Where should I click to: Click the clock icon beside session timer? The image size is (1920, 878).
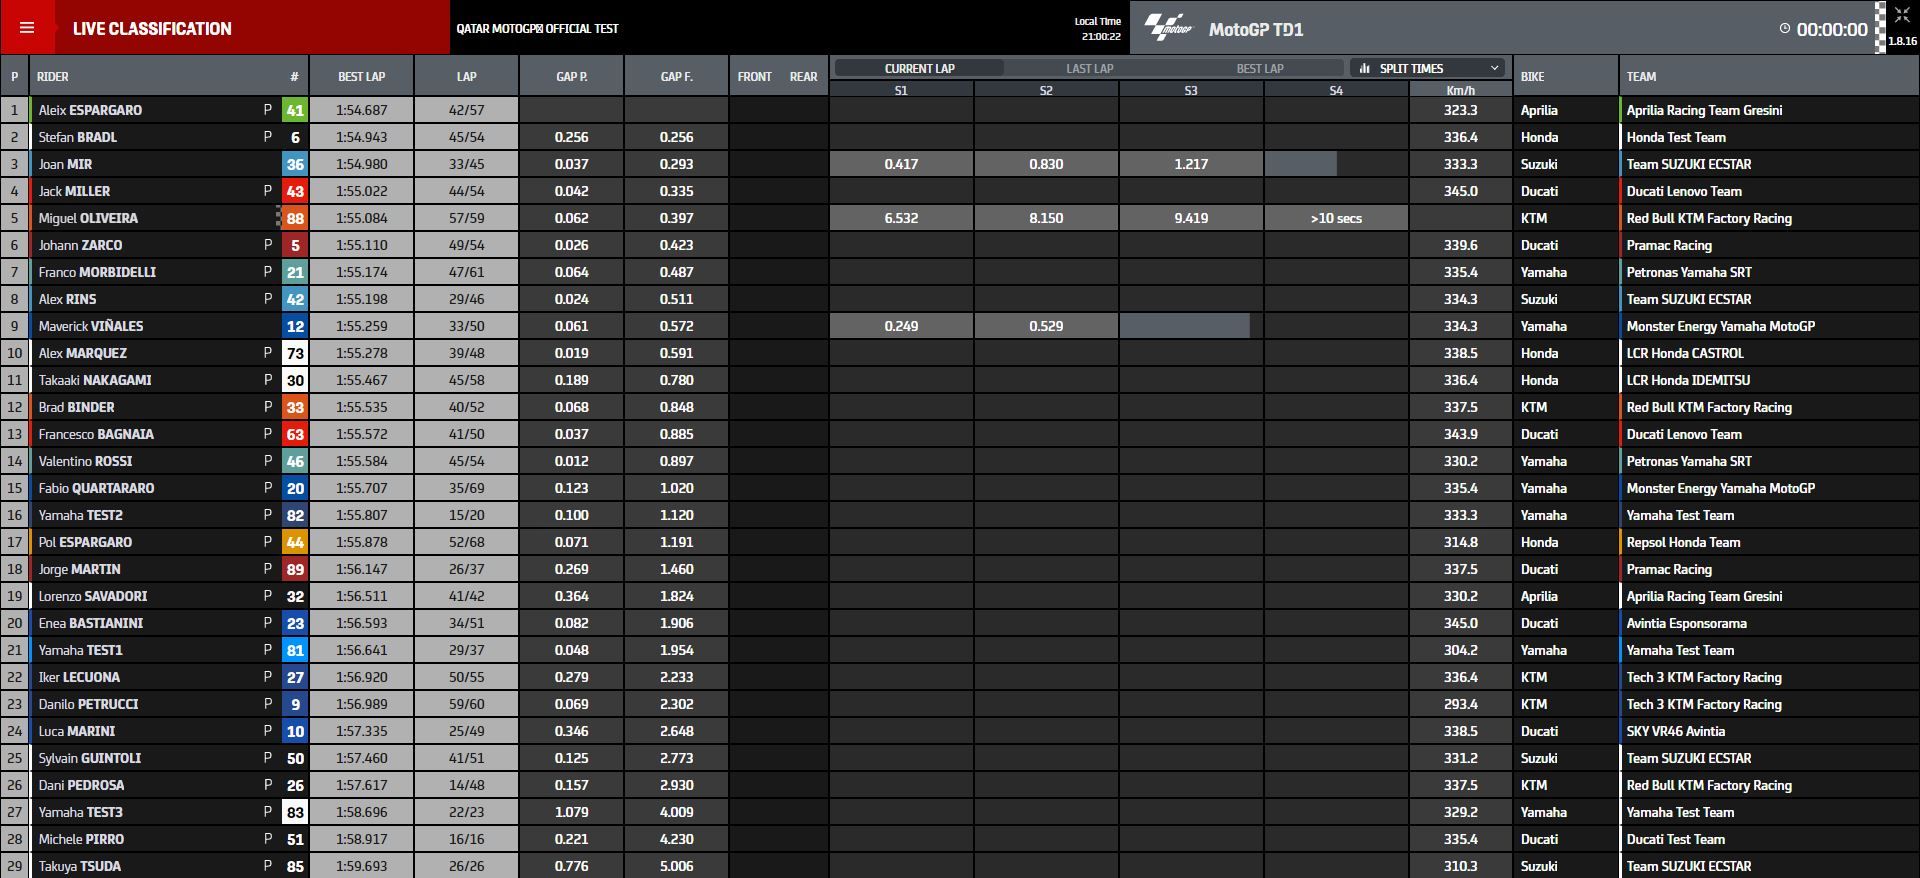[x=1785, y=29]
